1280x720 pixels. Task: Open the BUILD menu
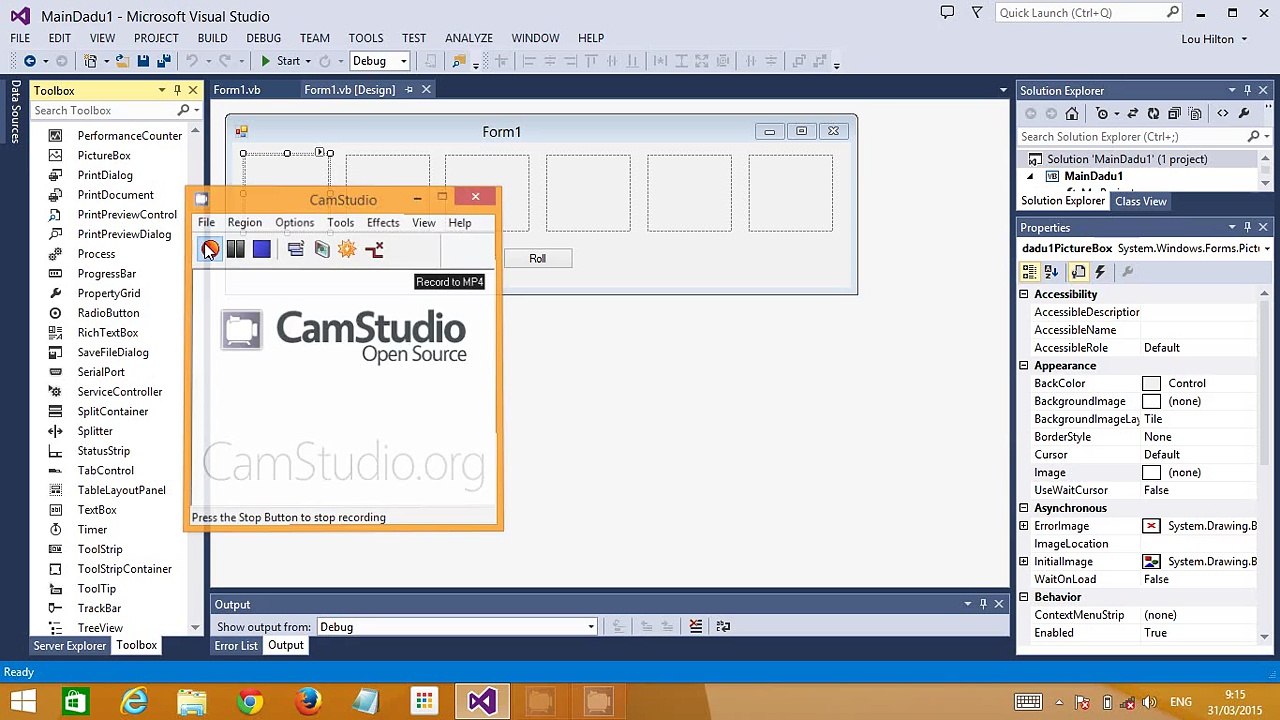[x=212, y=38]
